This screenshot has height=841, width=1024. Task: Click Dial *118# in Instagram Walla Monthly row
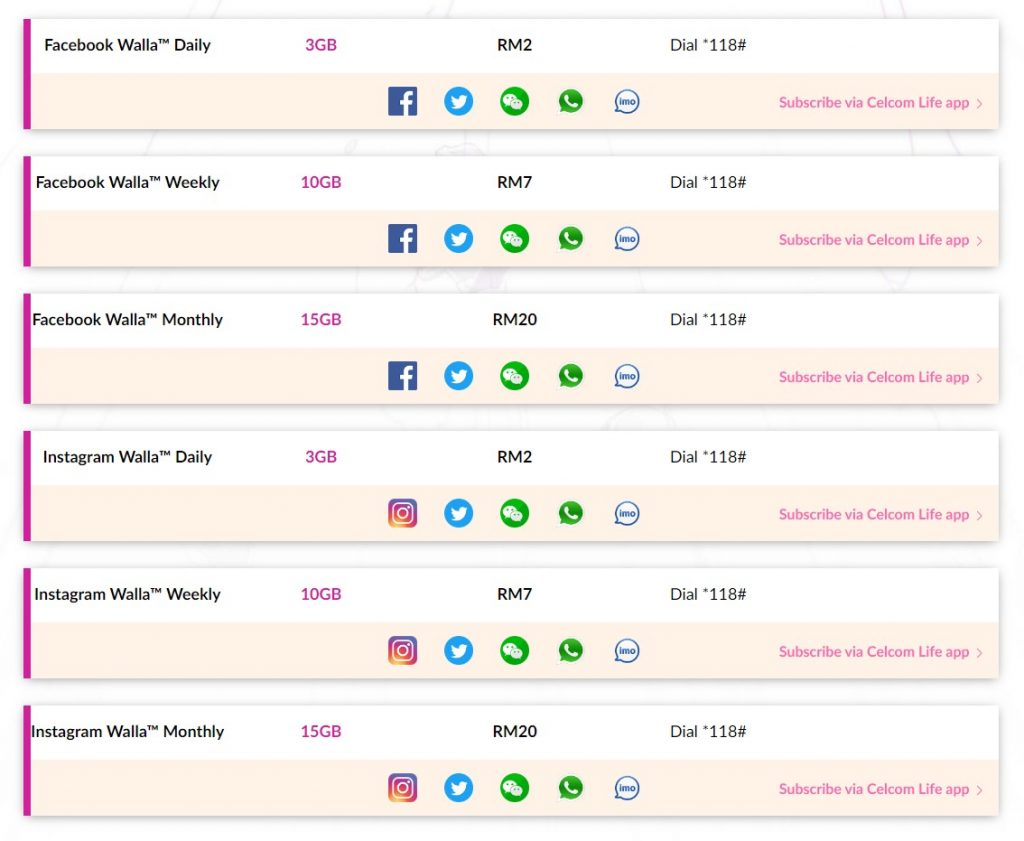(708, 731)
